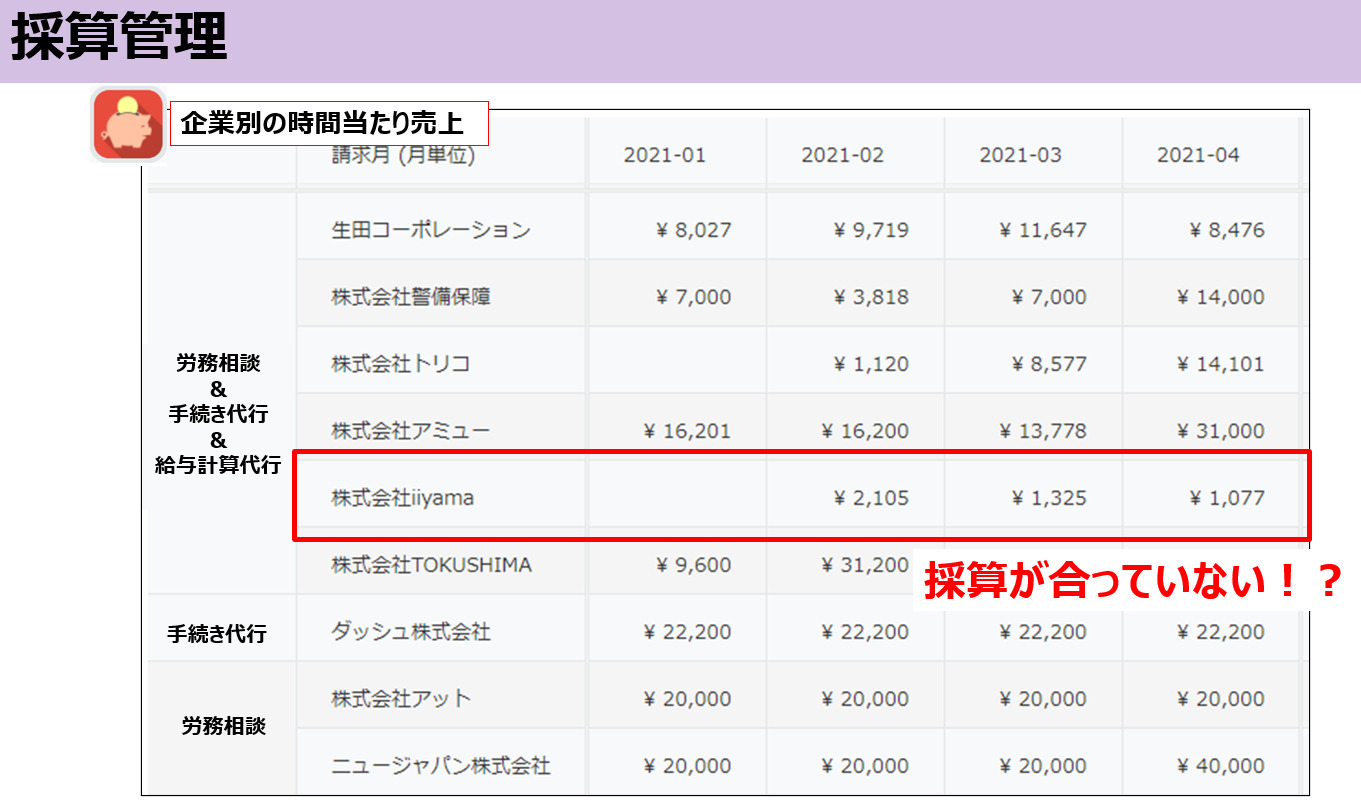Click the ¥ 2,105 cell

(x=871, y=498)
